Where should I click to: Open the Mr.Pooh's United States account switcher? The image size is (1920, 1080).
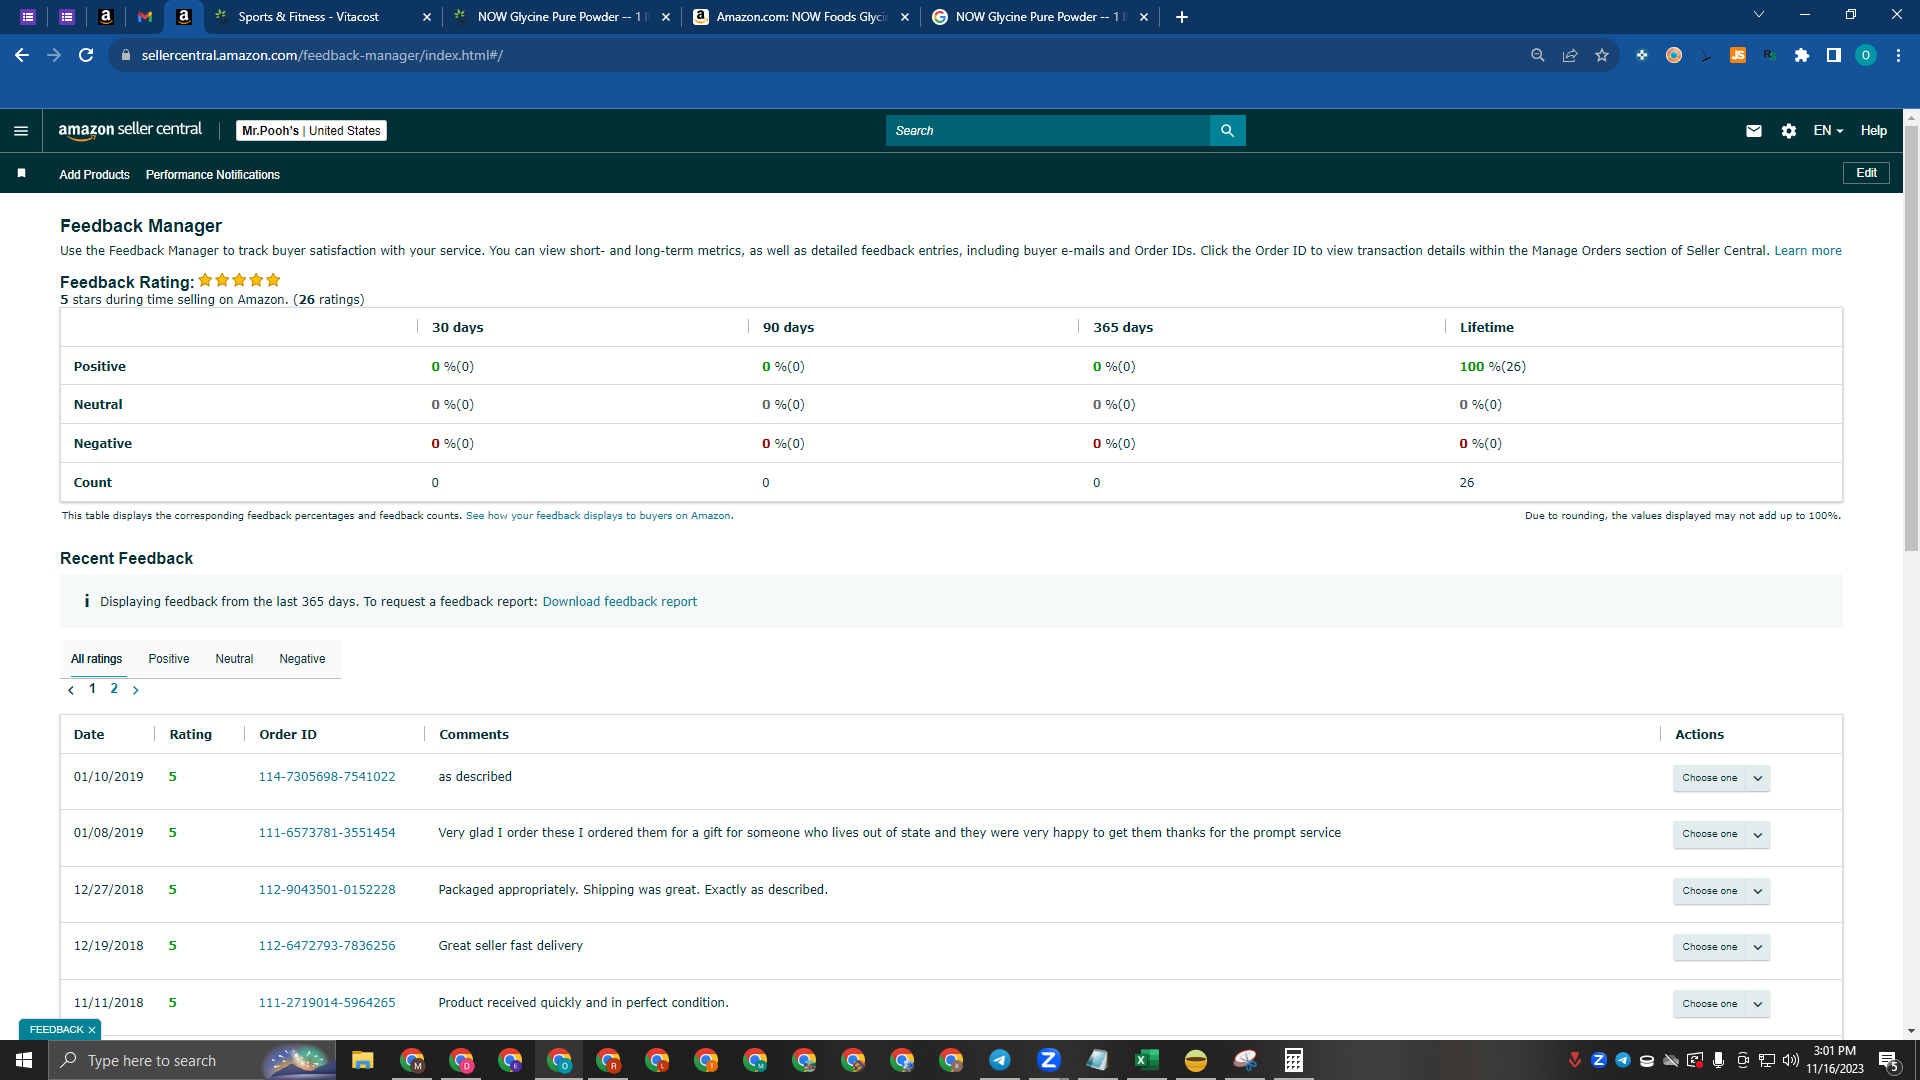pyautogui.click(x=311, y=131)
